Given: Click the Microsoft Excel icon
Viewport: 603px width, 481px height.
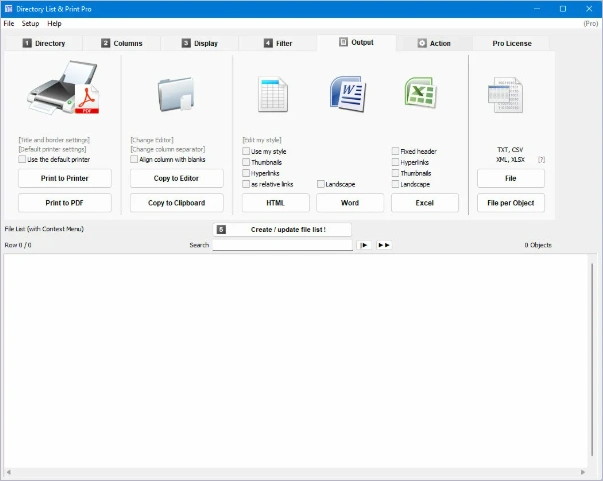Looking at the screenshot, I should click(421, 94).
